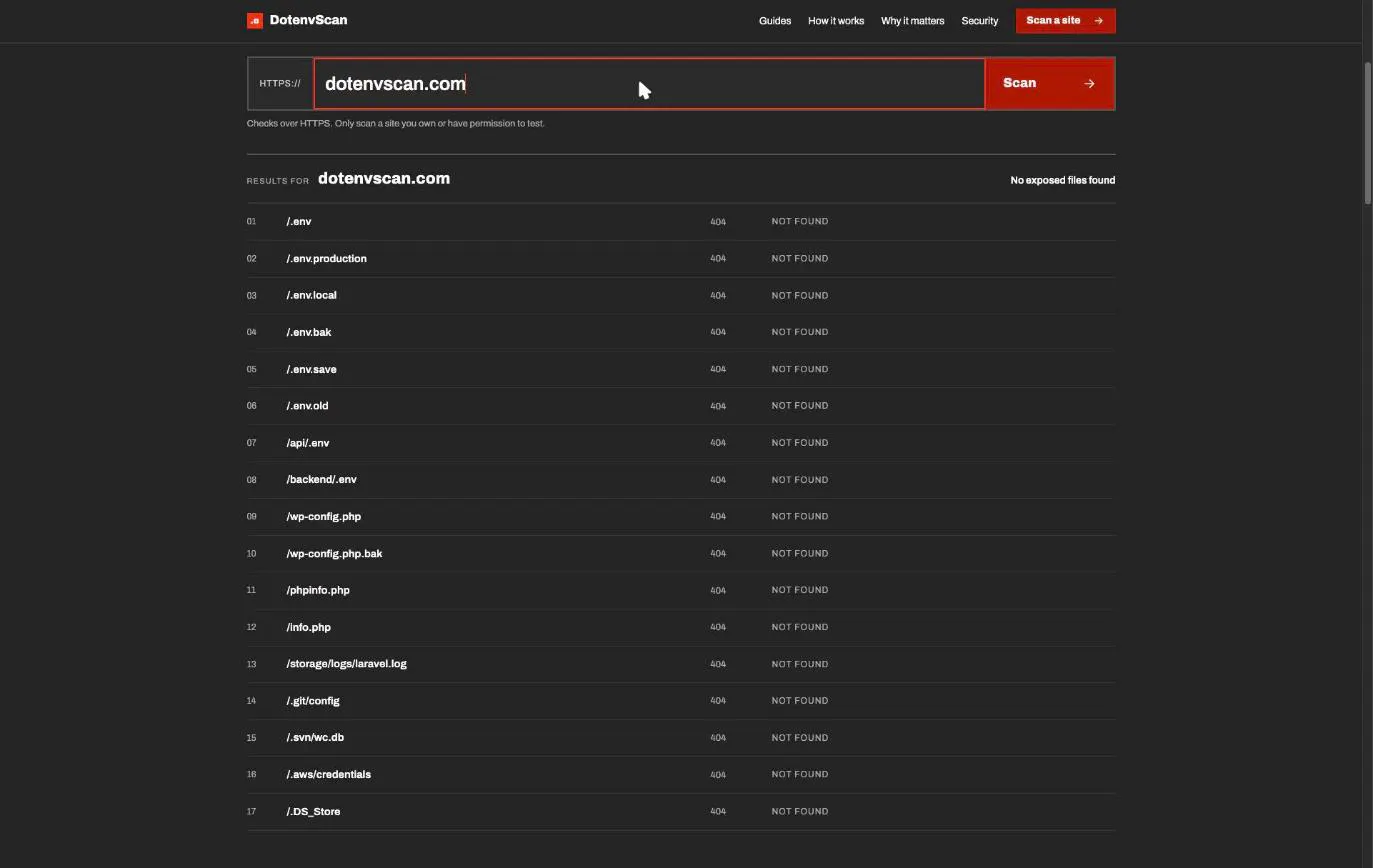Image resolution: width=1373 pixels, height=868 pixels.
Task: Open the Guides menu item
Action: pyautogui.click(x=775, y=21)
